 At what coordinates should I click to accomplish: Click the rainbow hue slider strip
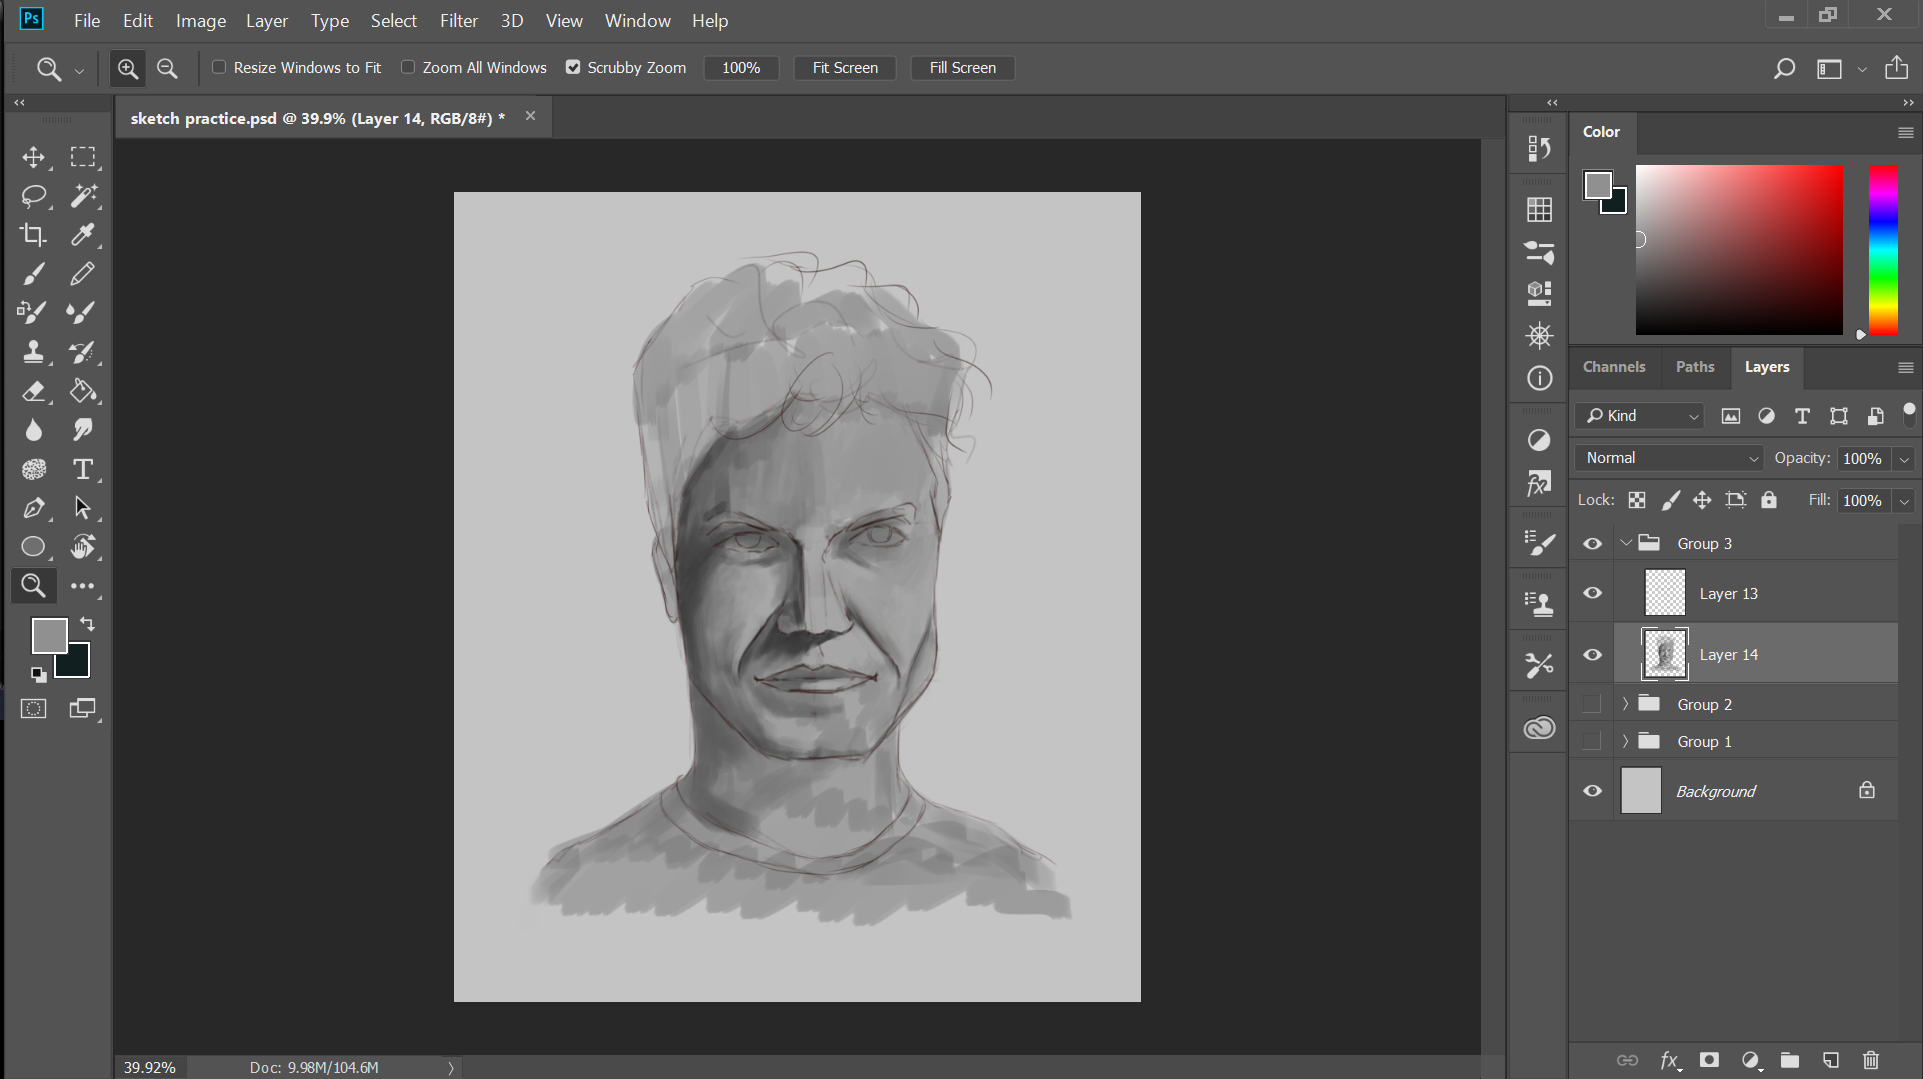coord(1883,250)
